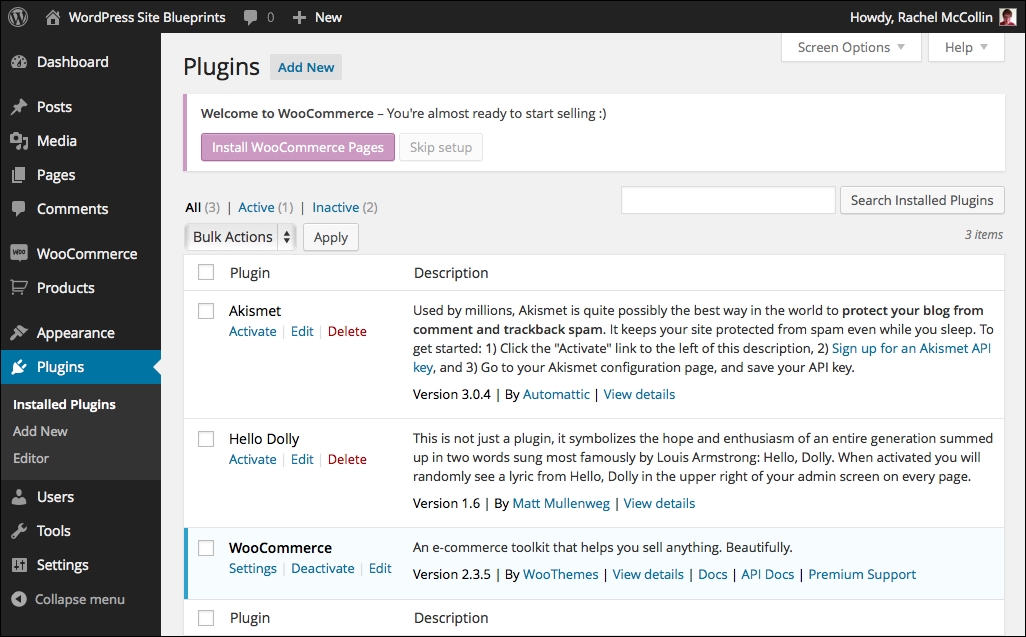Open Howdy, Rachel McCollin account menu
The width and height of the screenshot is (1026, 637).
pos(932,18)
